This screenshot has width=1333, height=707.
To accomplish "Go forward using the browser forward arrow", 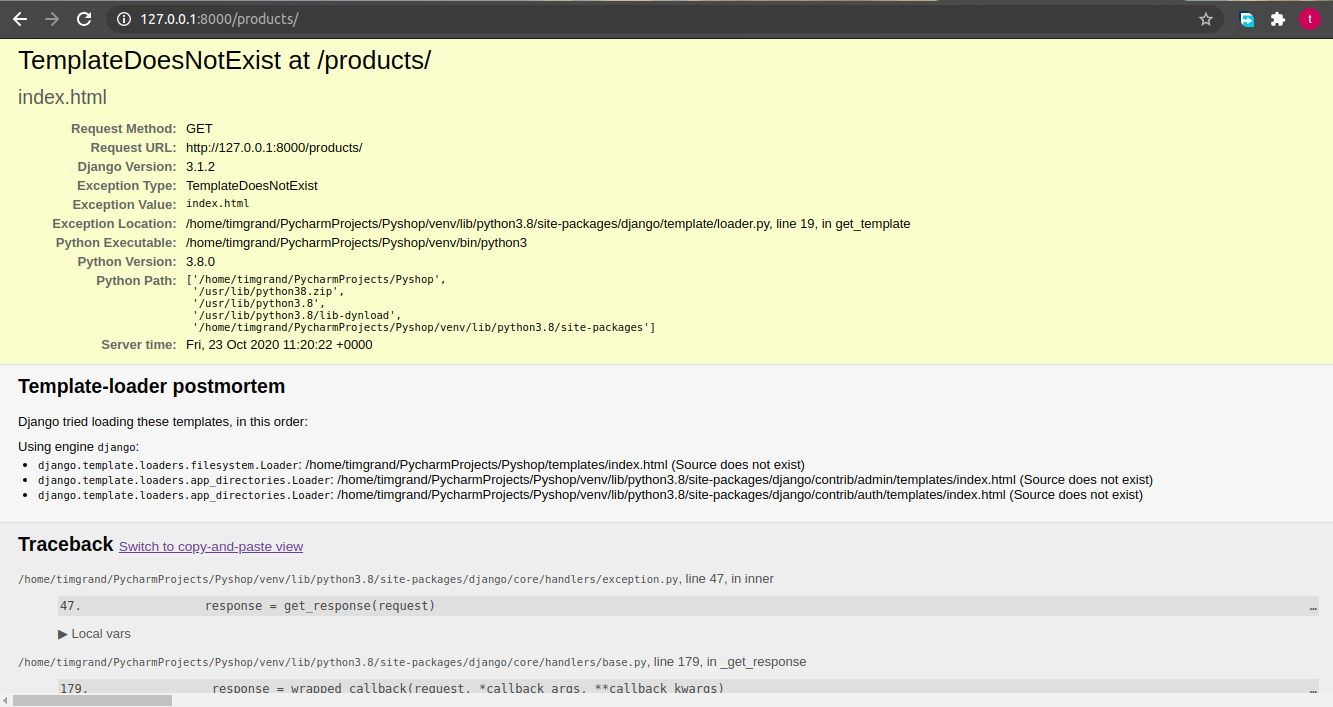I will [52, 19].
